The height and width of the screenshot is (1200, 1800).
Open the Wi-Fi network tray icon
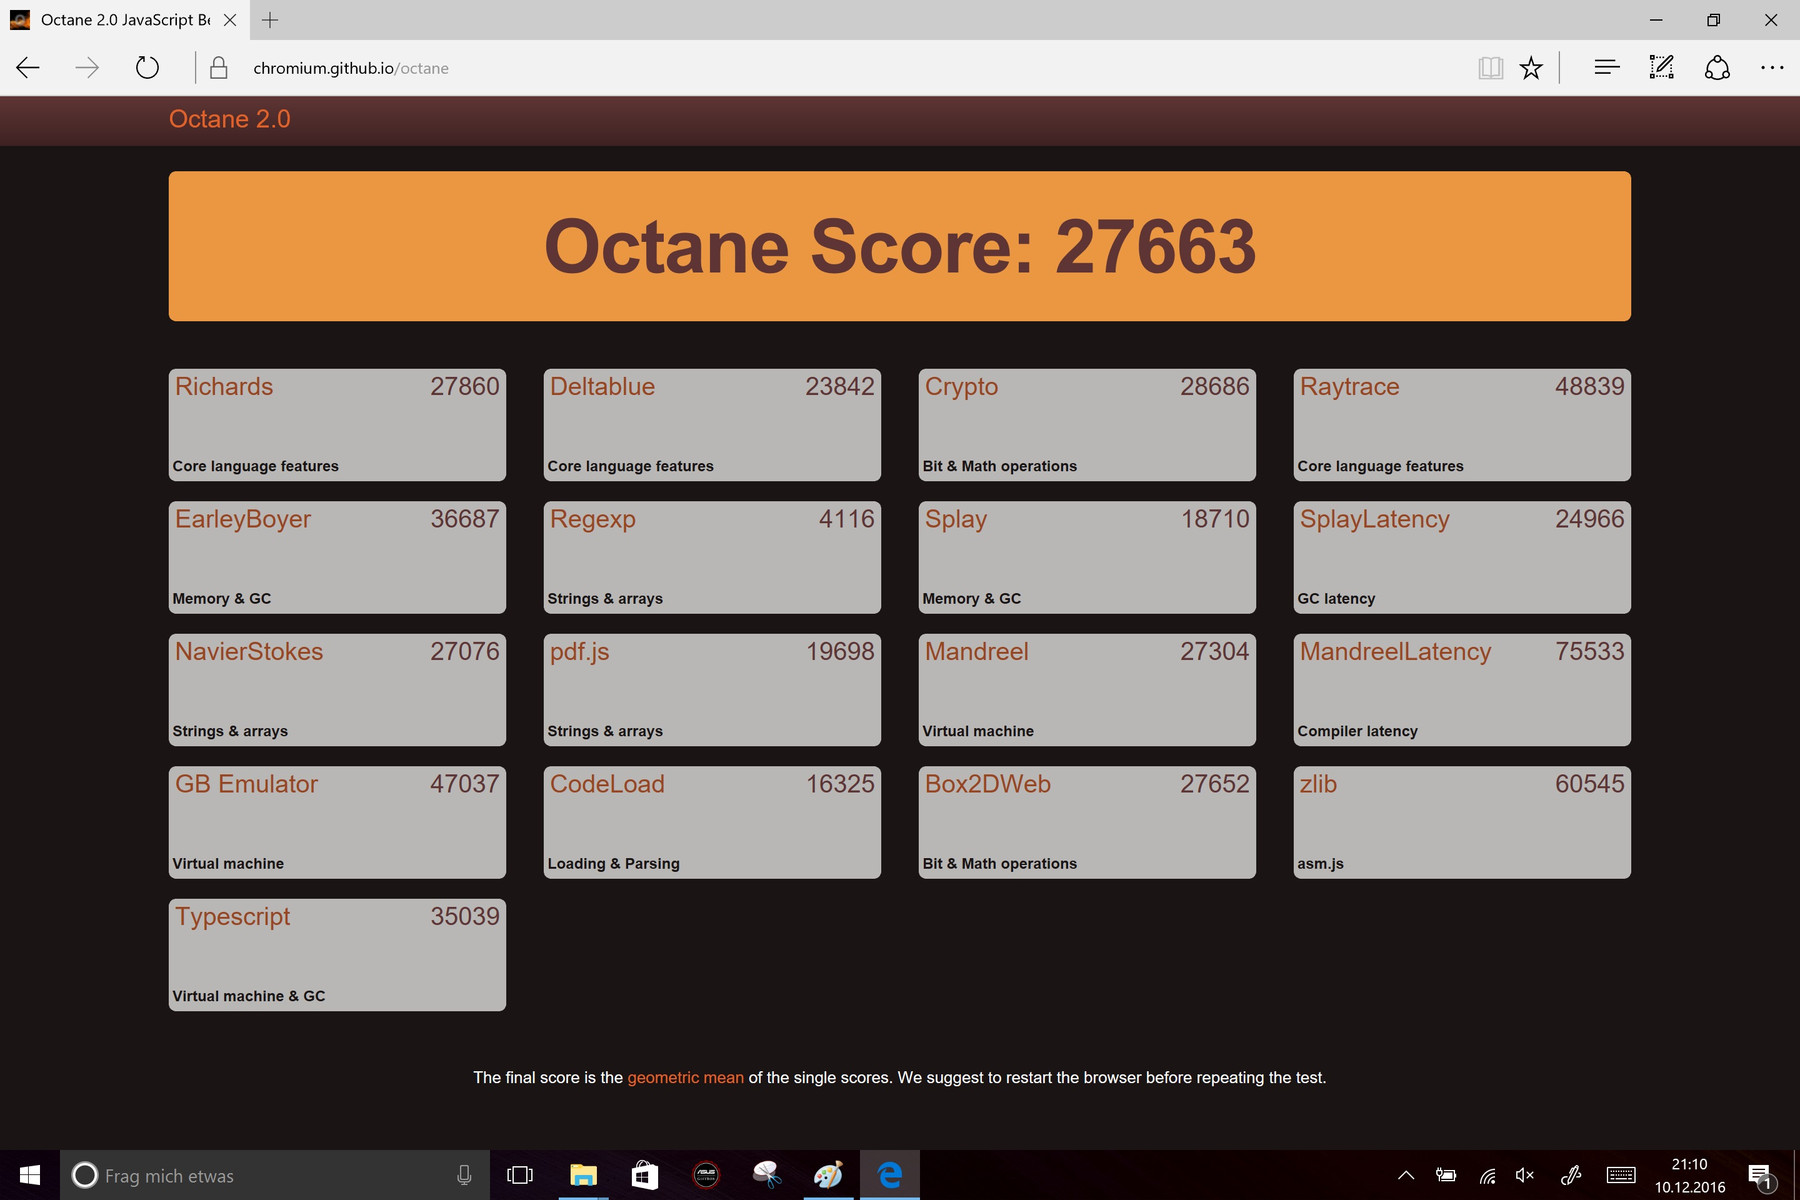1488,1176
